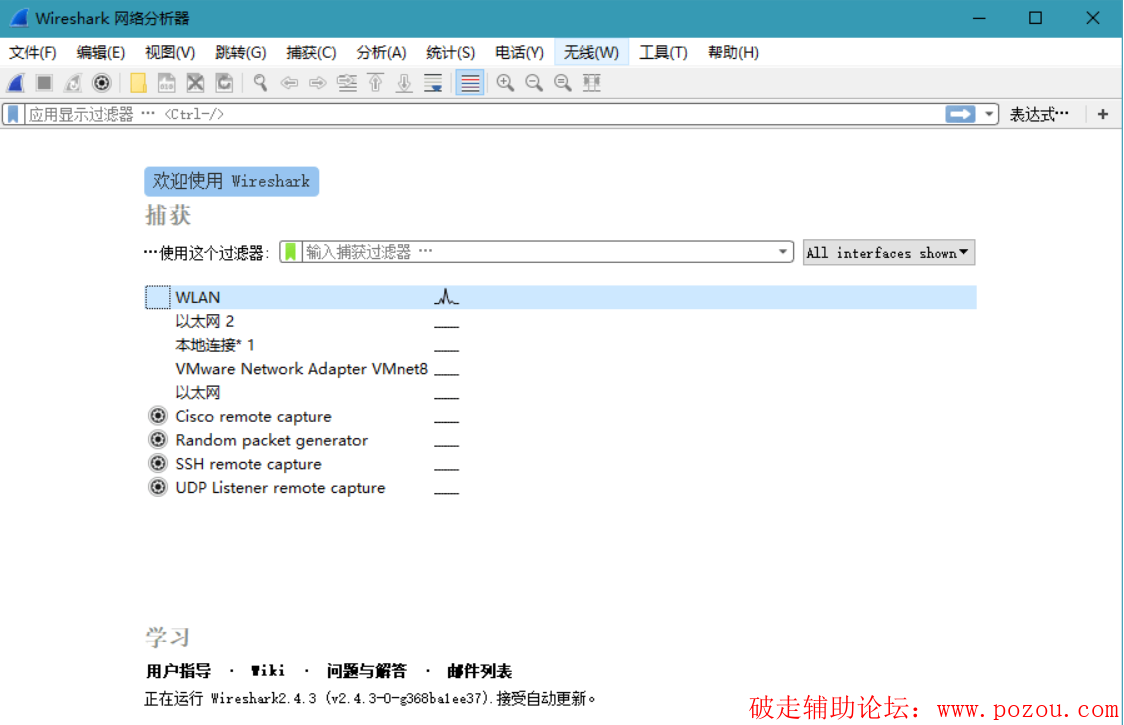Open the 捕获(C) menu
Viewport: 1124px width, 725px height.
(x=311, y=52)
